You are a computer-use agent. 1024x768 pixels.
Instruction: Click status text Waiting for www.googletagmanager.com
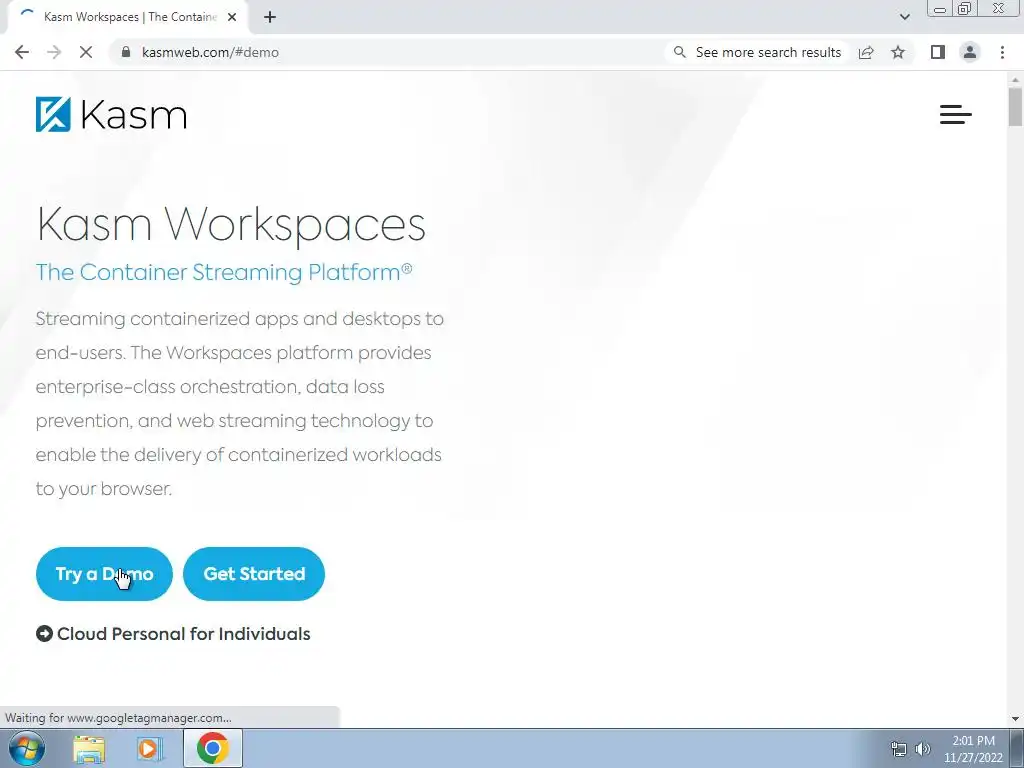(118, 718)
